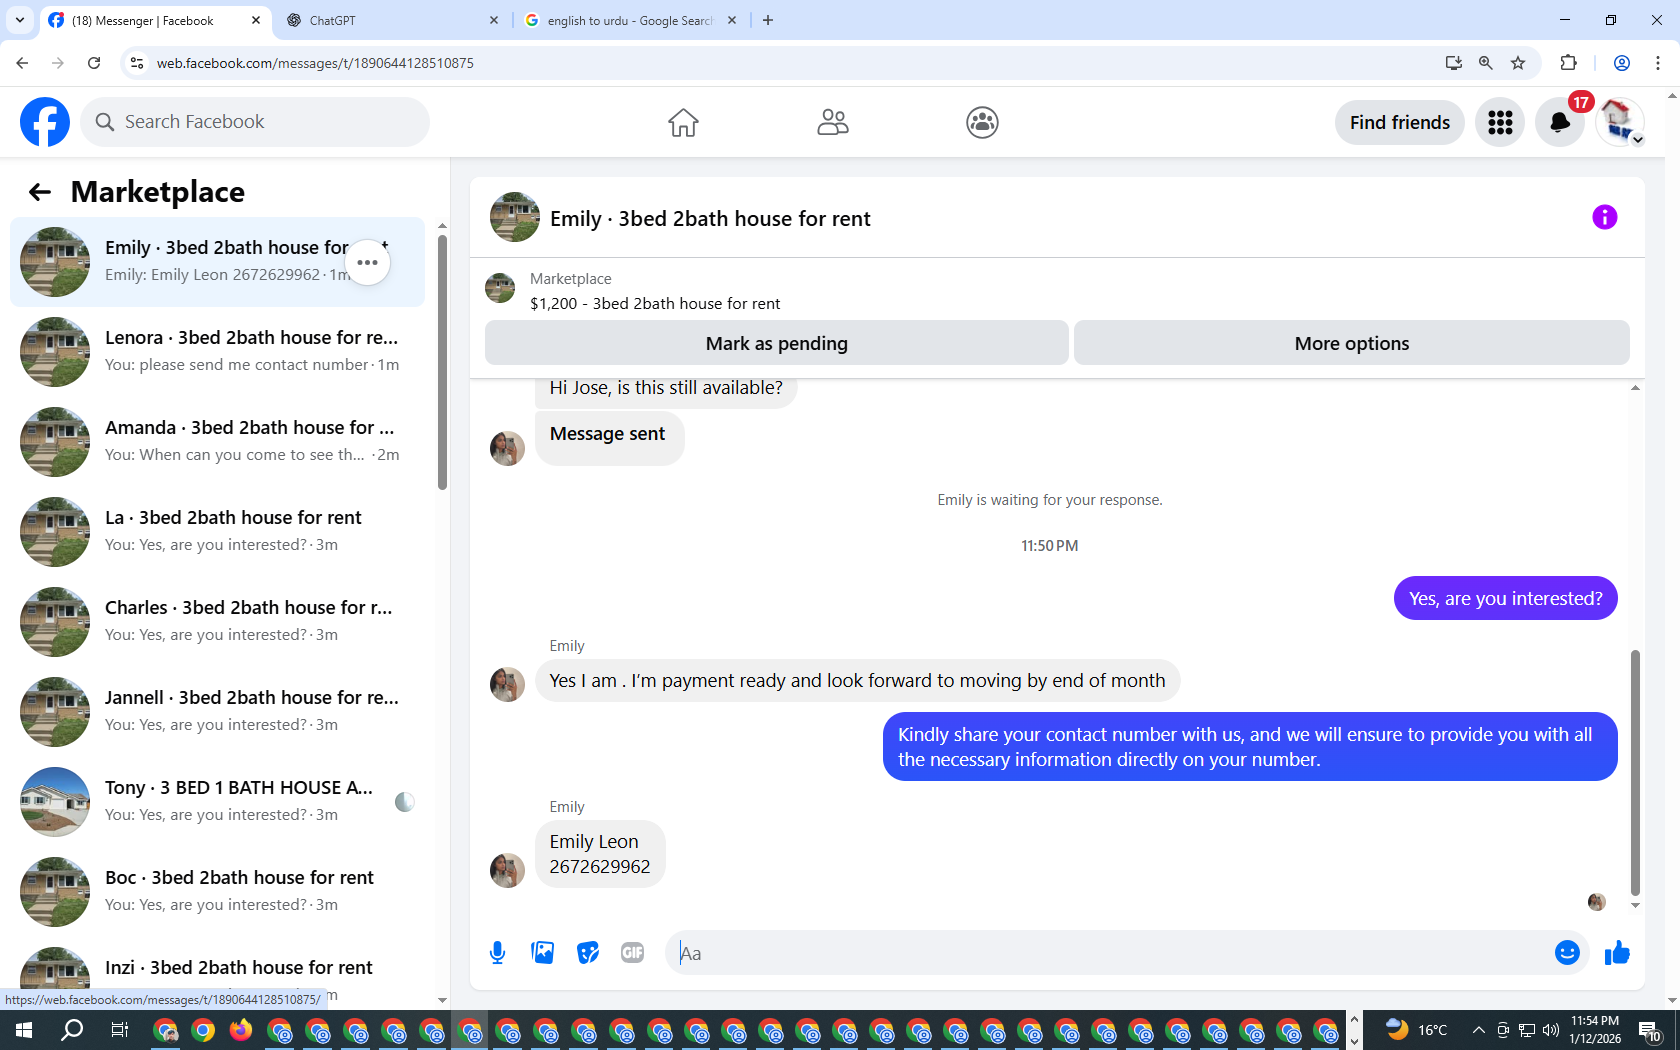Open the $1,200 3bed 2bath listing link
1680x1050 pixels.
point(655,303)
